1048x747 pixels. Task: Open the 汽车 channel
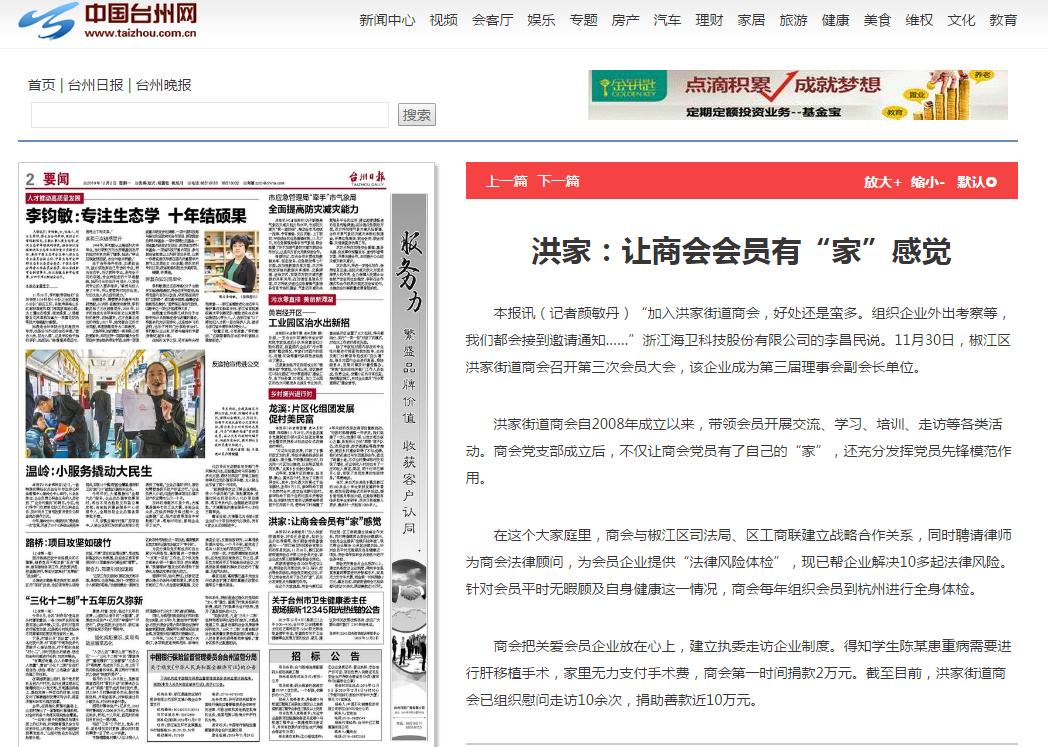pos(667,20)
